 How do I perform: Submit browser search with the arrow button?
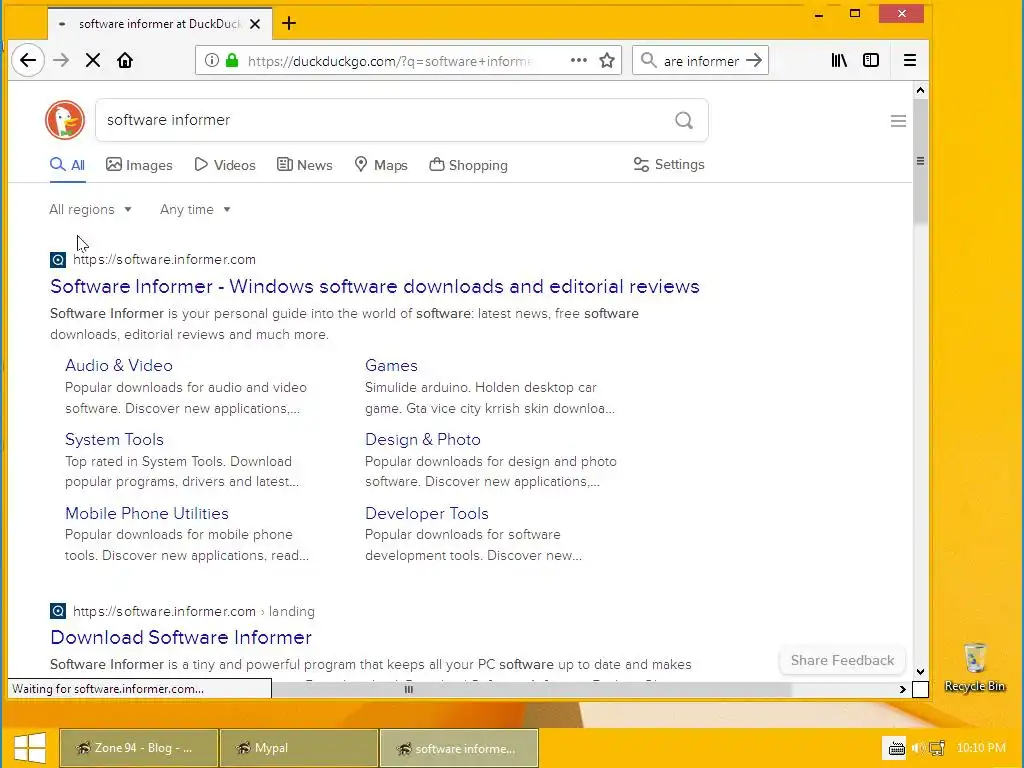[754, 61]
